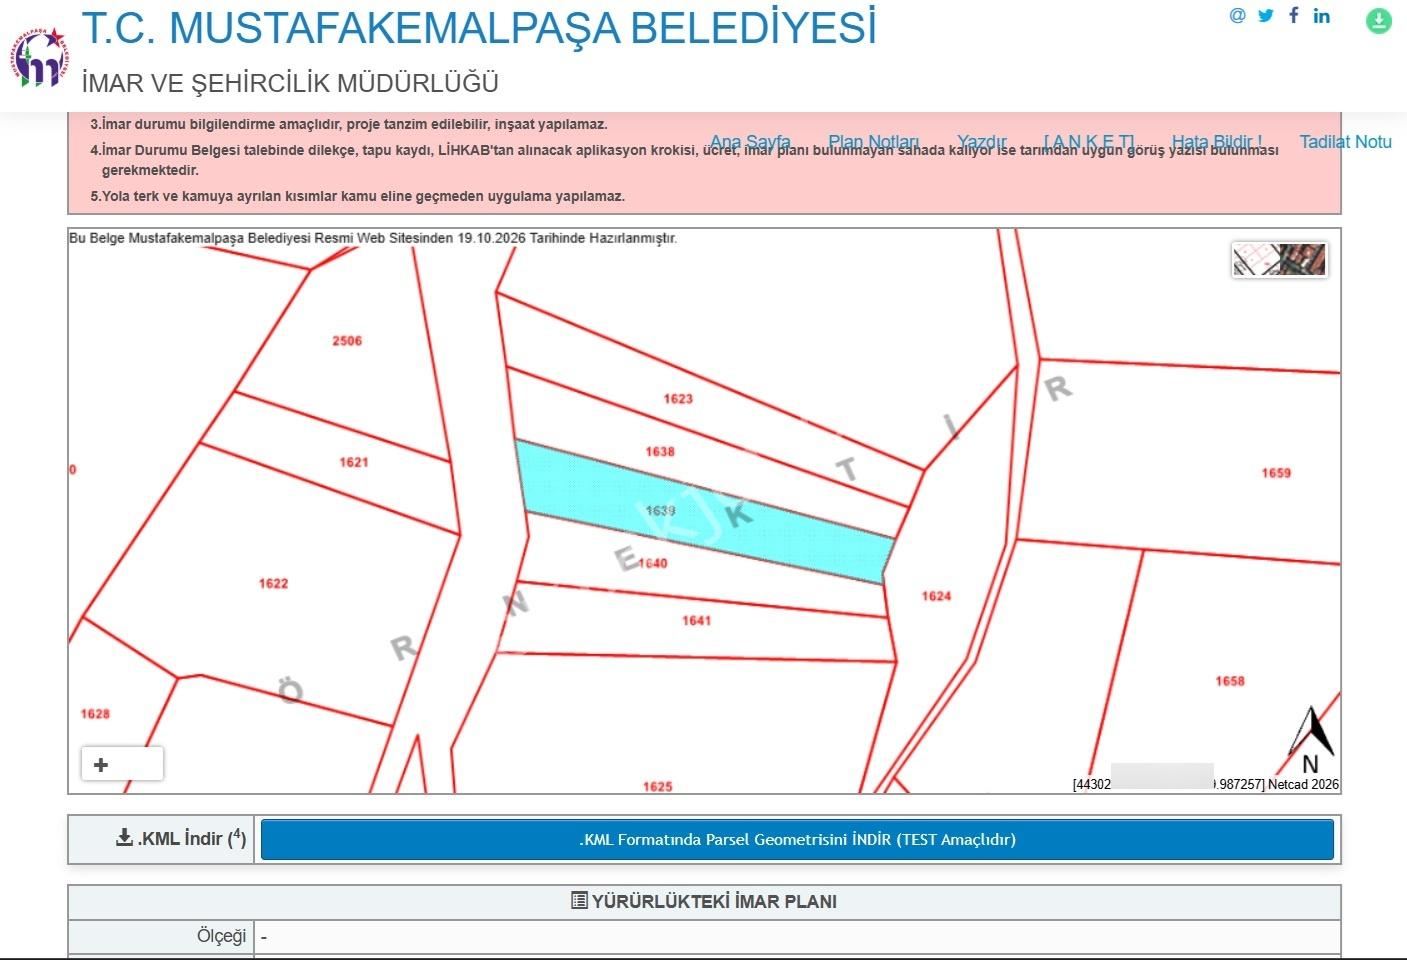1407x960 pixels.
Task: Open the LinkedIn icon link
Action: pyautogui.click(x=1322, y=16)
